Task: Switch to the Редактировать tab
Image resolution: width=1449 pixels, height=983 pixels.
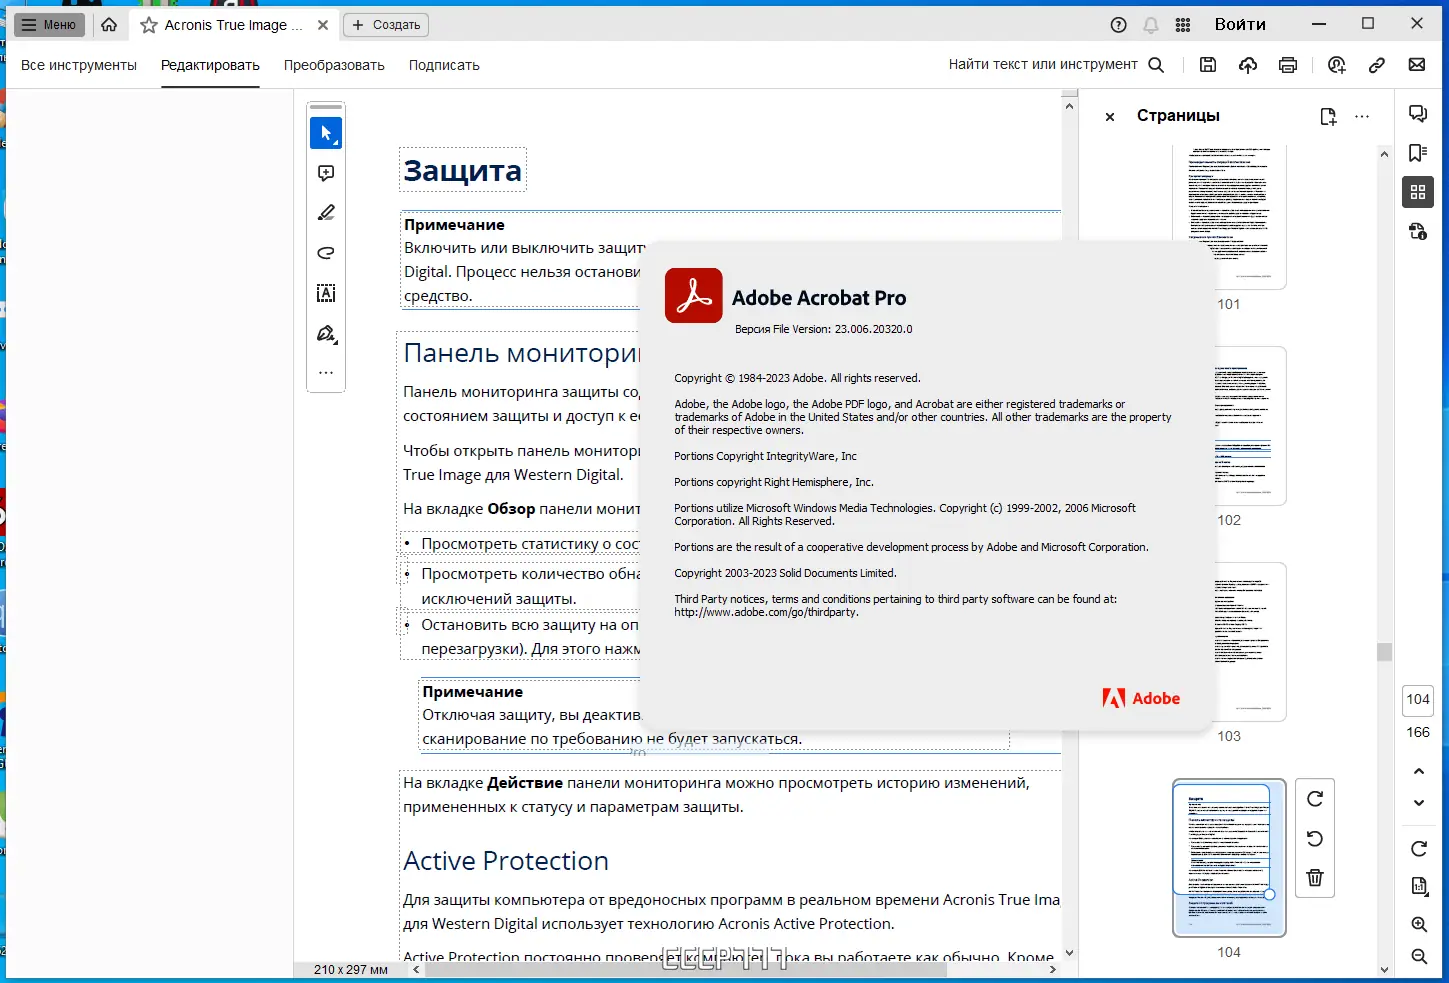Action: 210,65
